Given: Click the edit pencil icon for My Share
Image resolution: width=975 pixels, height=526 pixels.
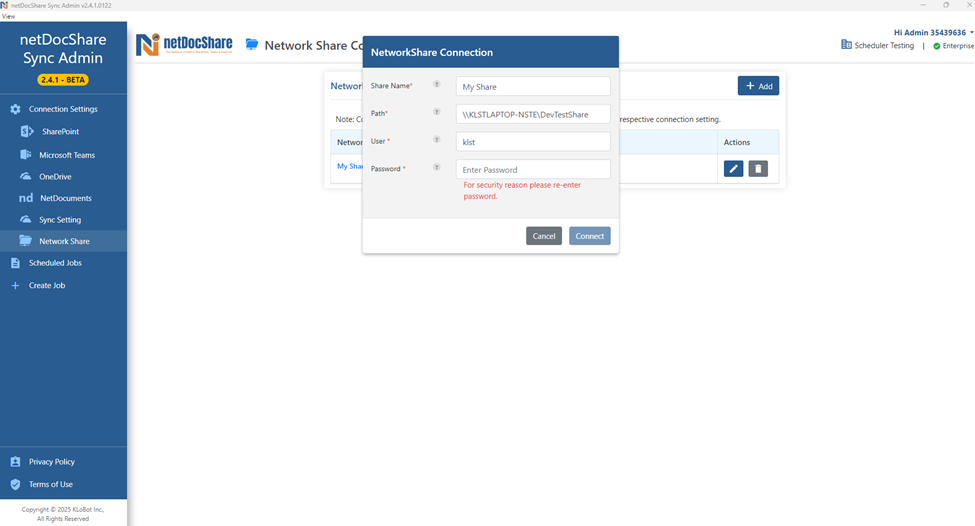Looking at the screenshot, I should pos(733,168).
